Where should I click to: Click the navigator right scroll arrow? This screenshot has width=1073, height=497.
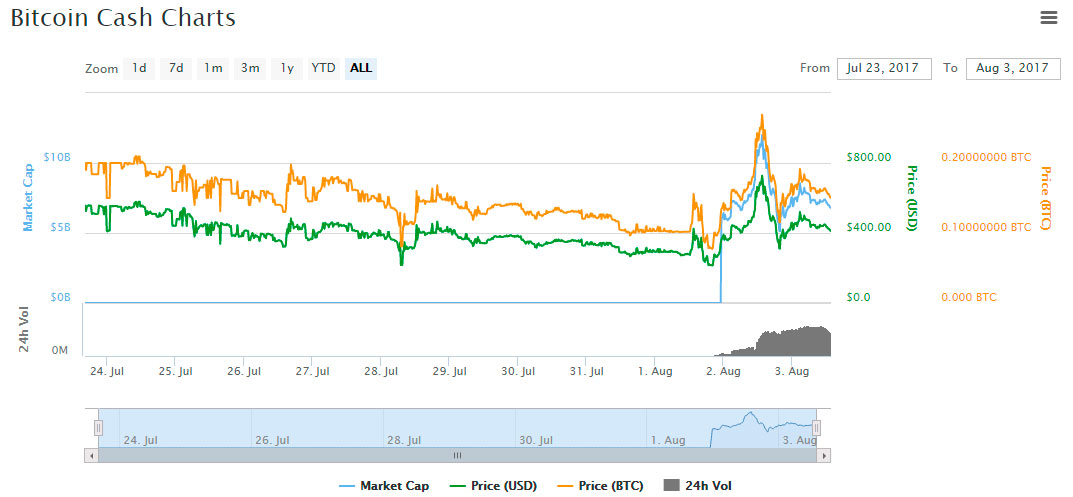point(825,455)
